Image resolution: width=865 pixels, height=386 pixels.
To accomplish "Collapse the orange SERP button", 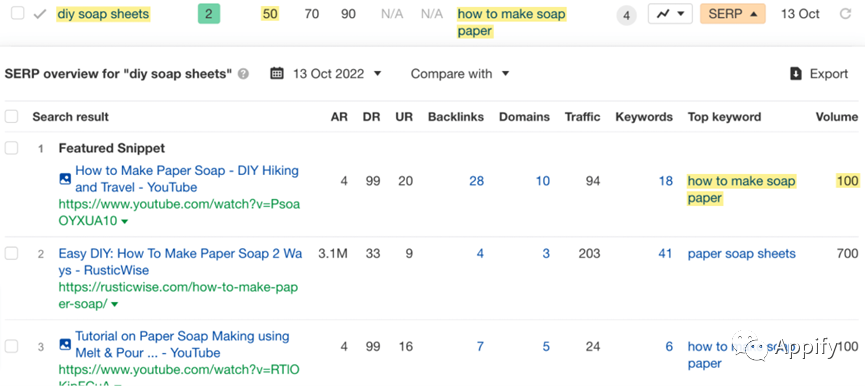I will 733,14.
